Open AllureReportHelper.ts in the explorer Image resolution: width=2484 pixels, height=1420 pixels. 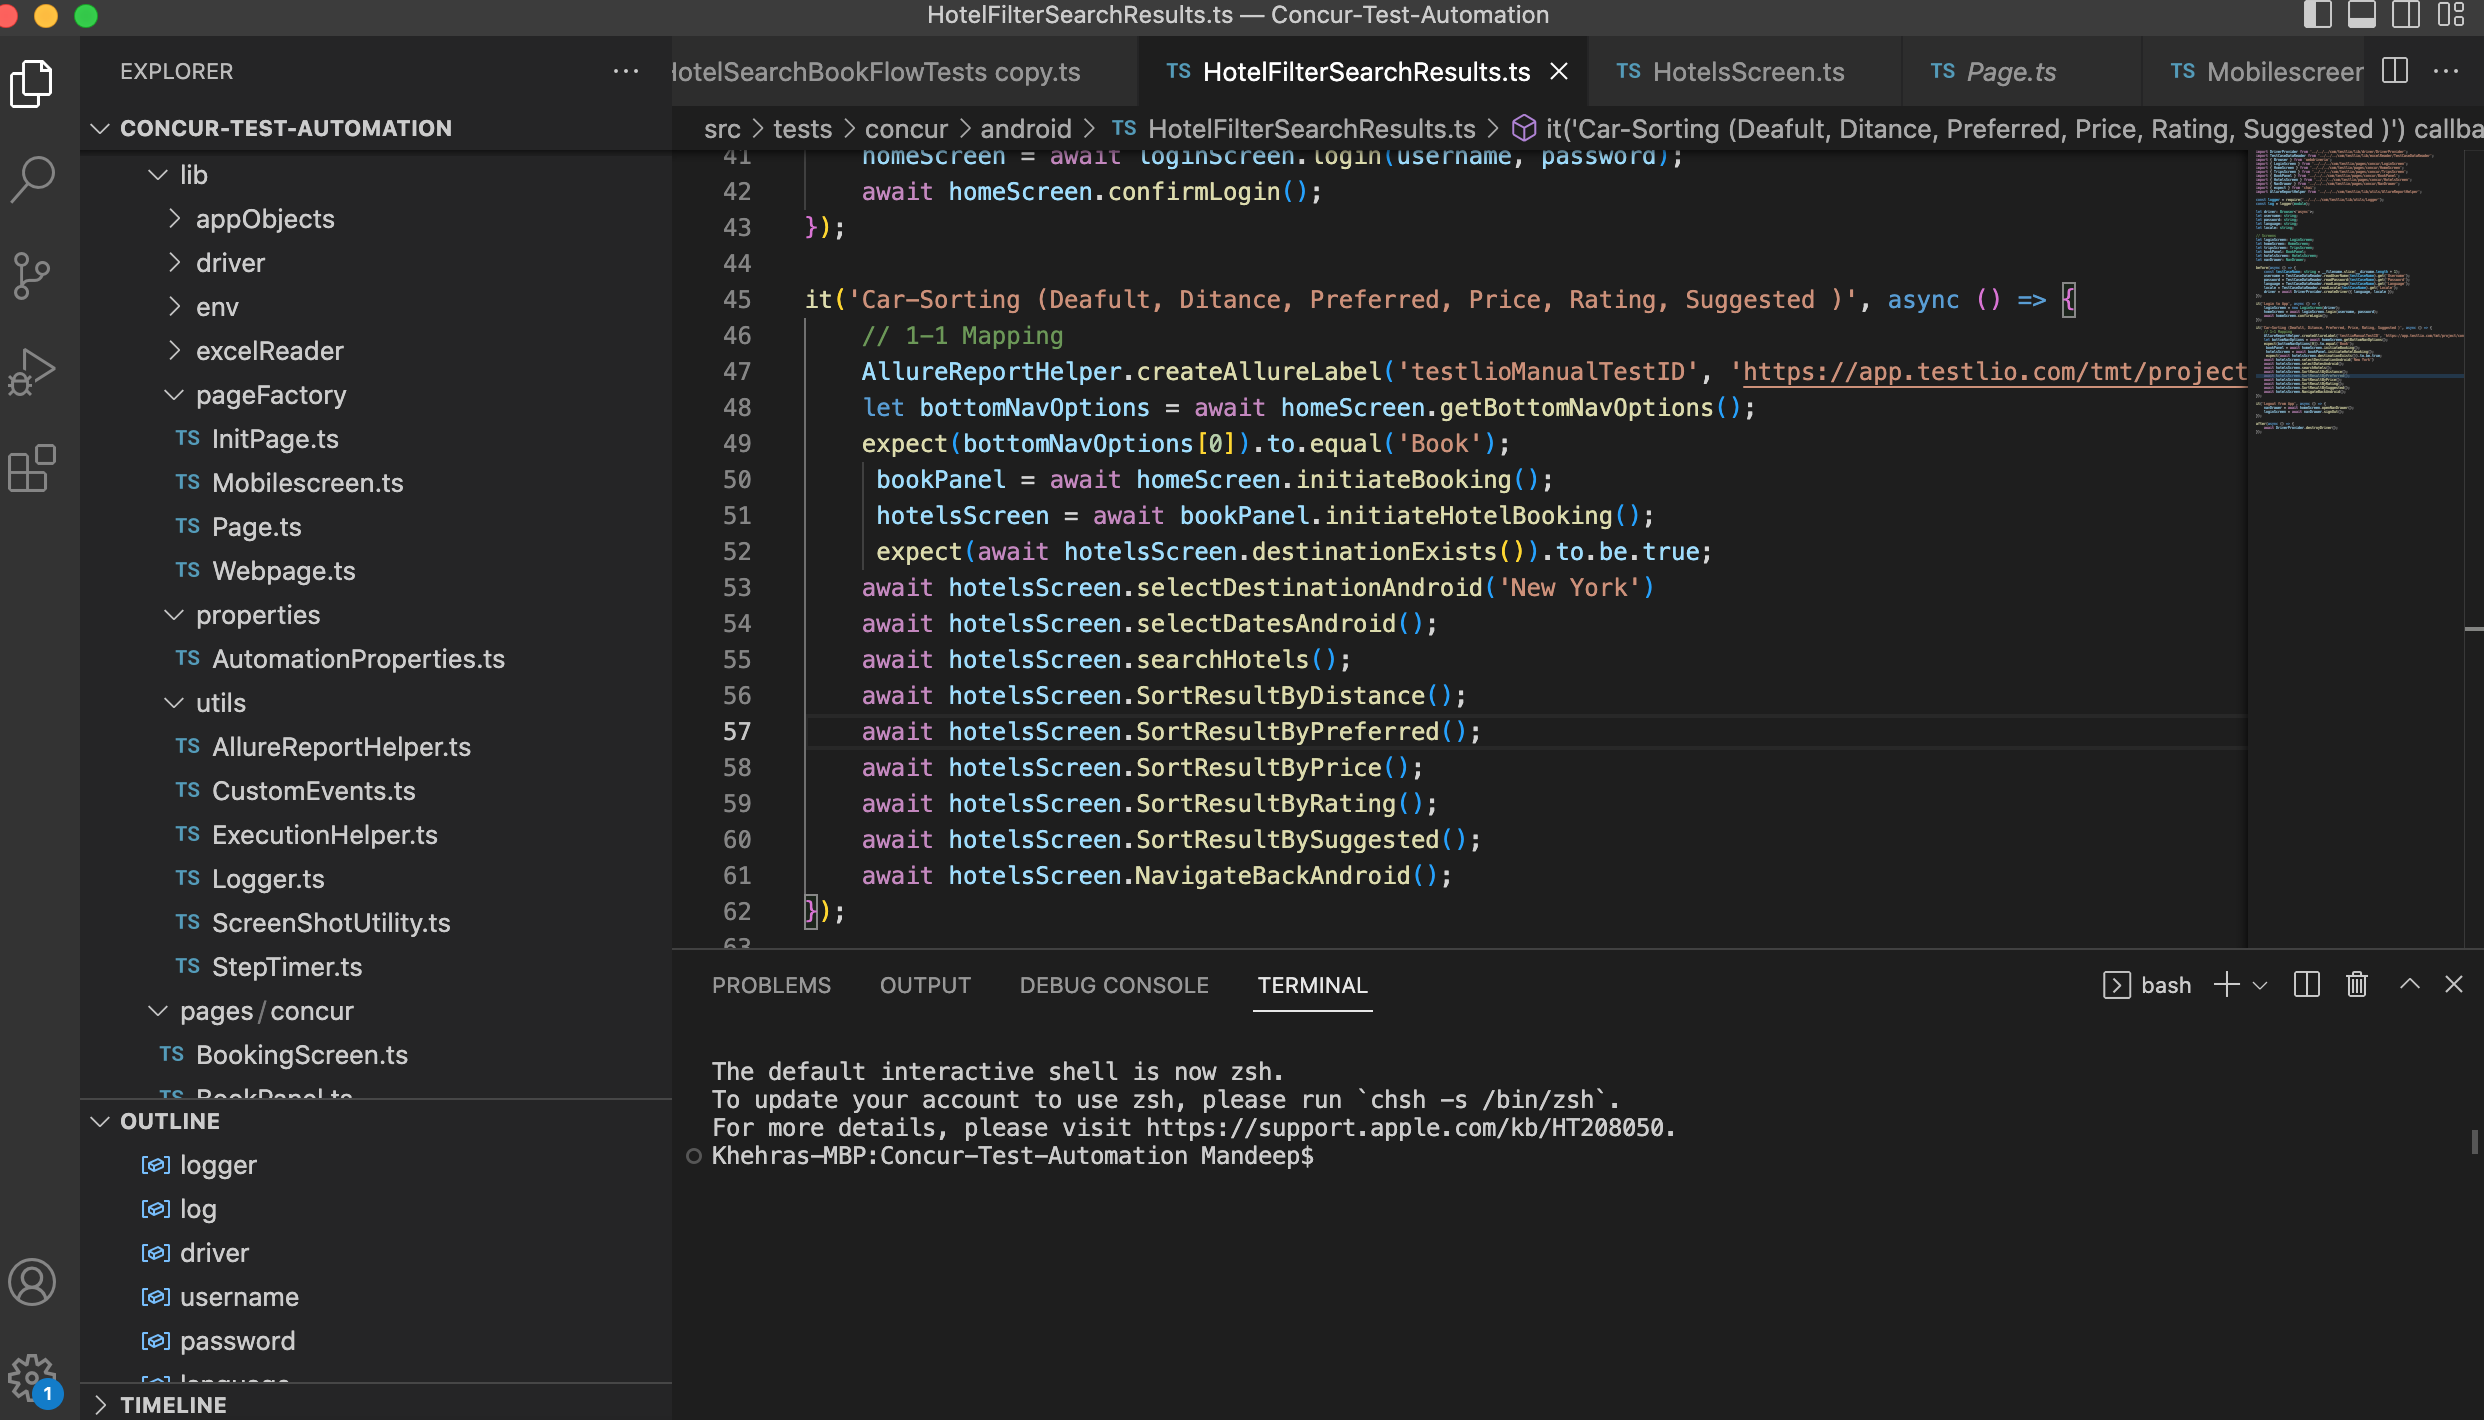[341, 747]
